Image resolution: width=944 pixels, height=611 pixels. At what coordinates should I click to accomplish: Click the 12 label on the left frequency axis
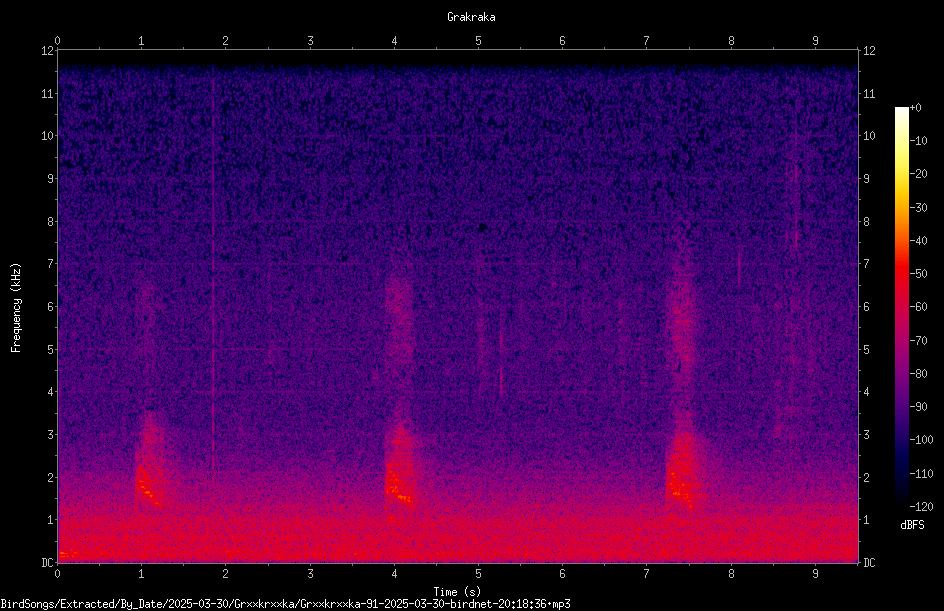pos(47,51)
